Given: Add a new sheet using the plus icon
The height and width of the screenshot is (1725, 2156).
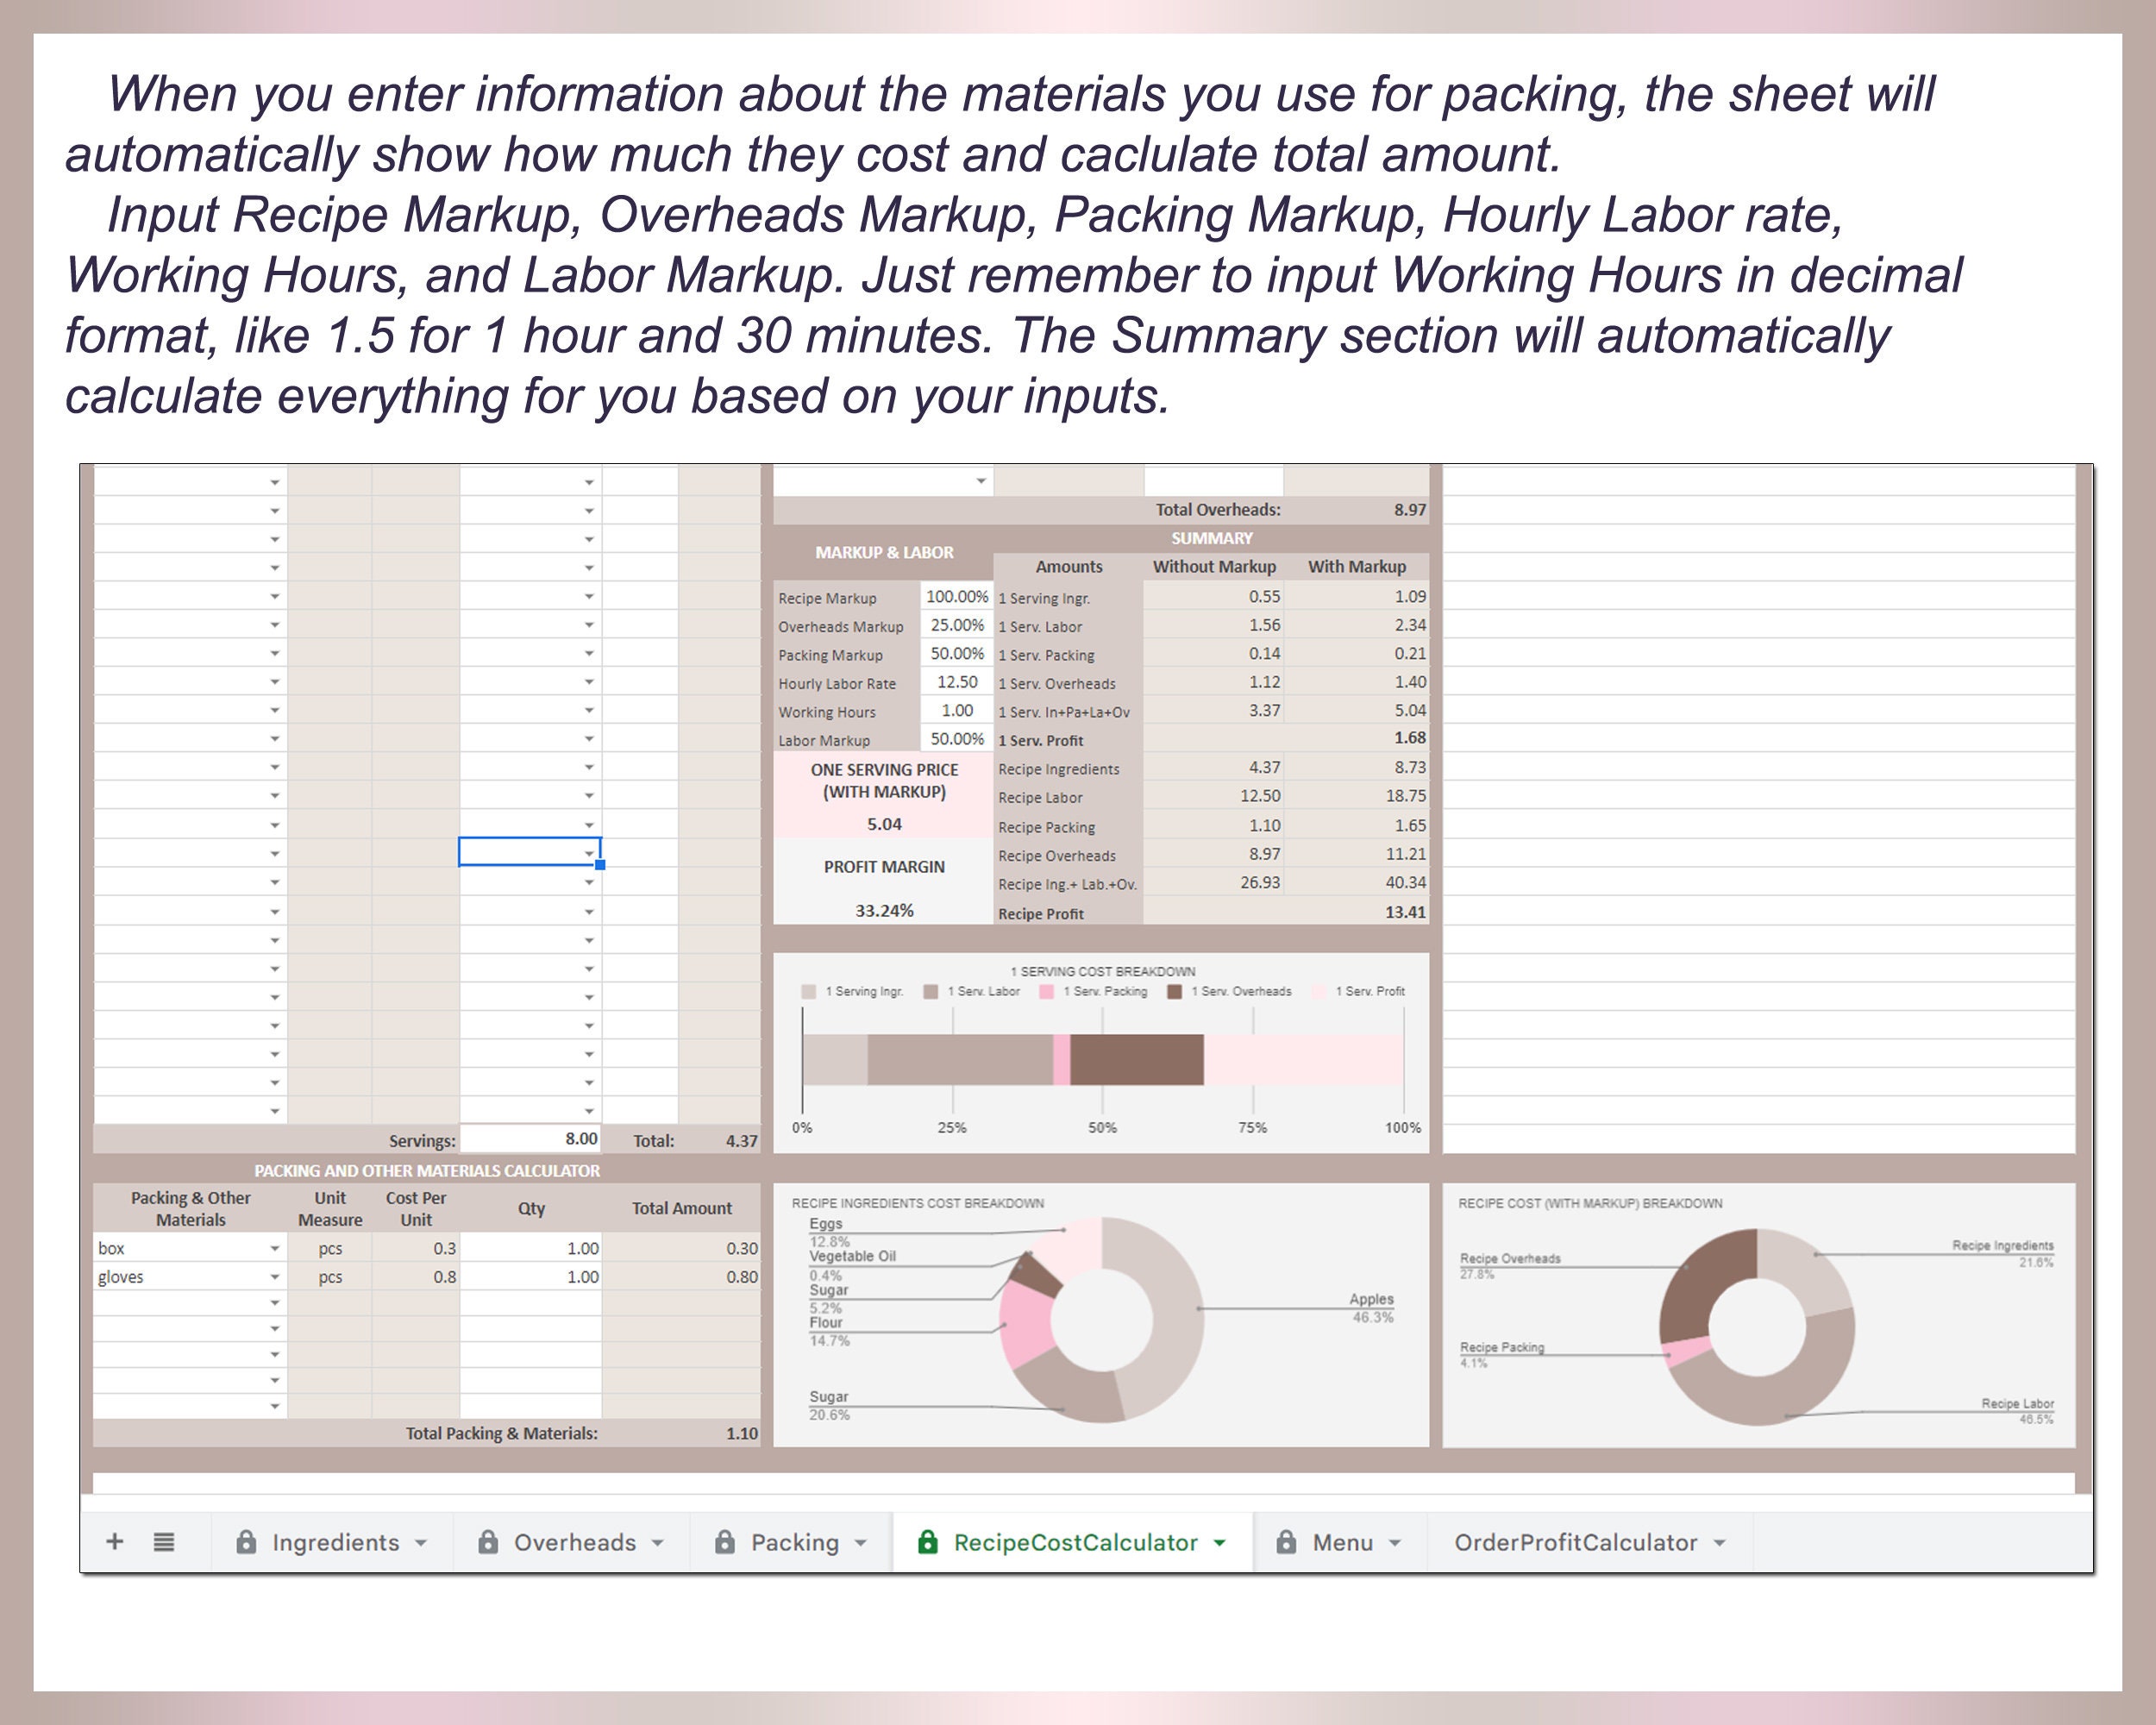Looking at the screenshot, I should click(115, 1543).
